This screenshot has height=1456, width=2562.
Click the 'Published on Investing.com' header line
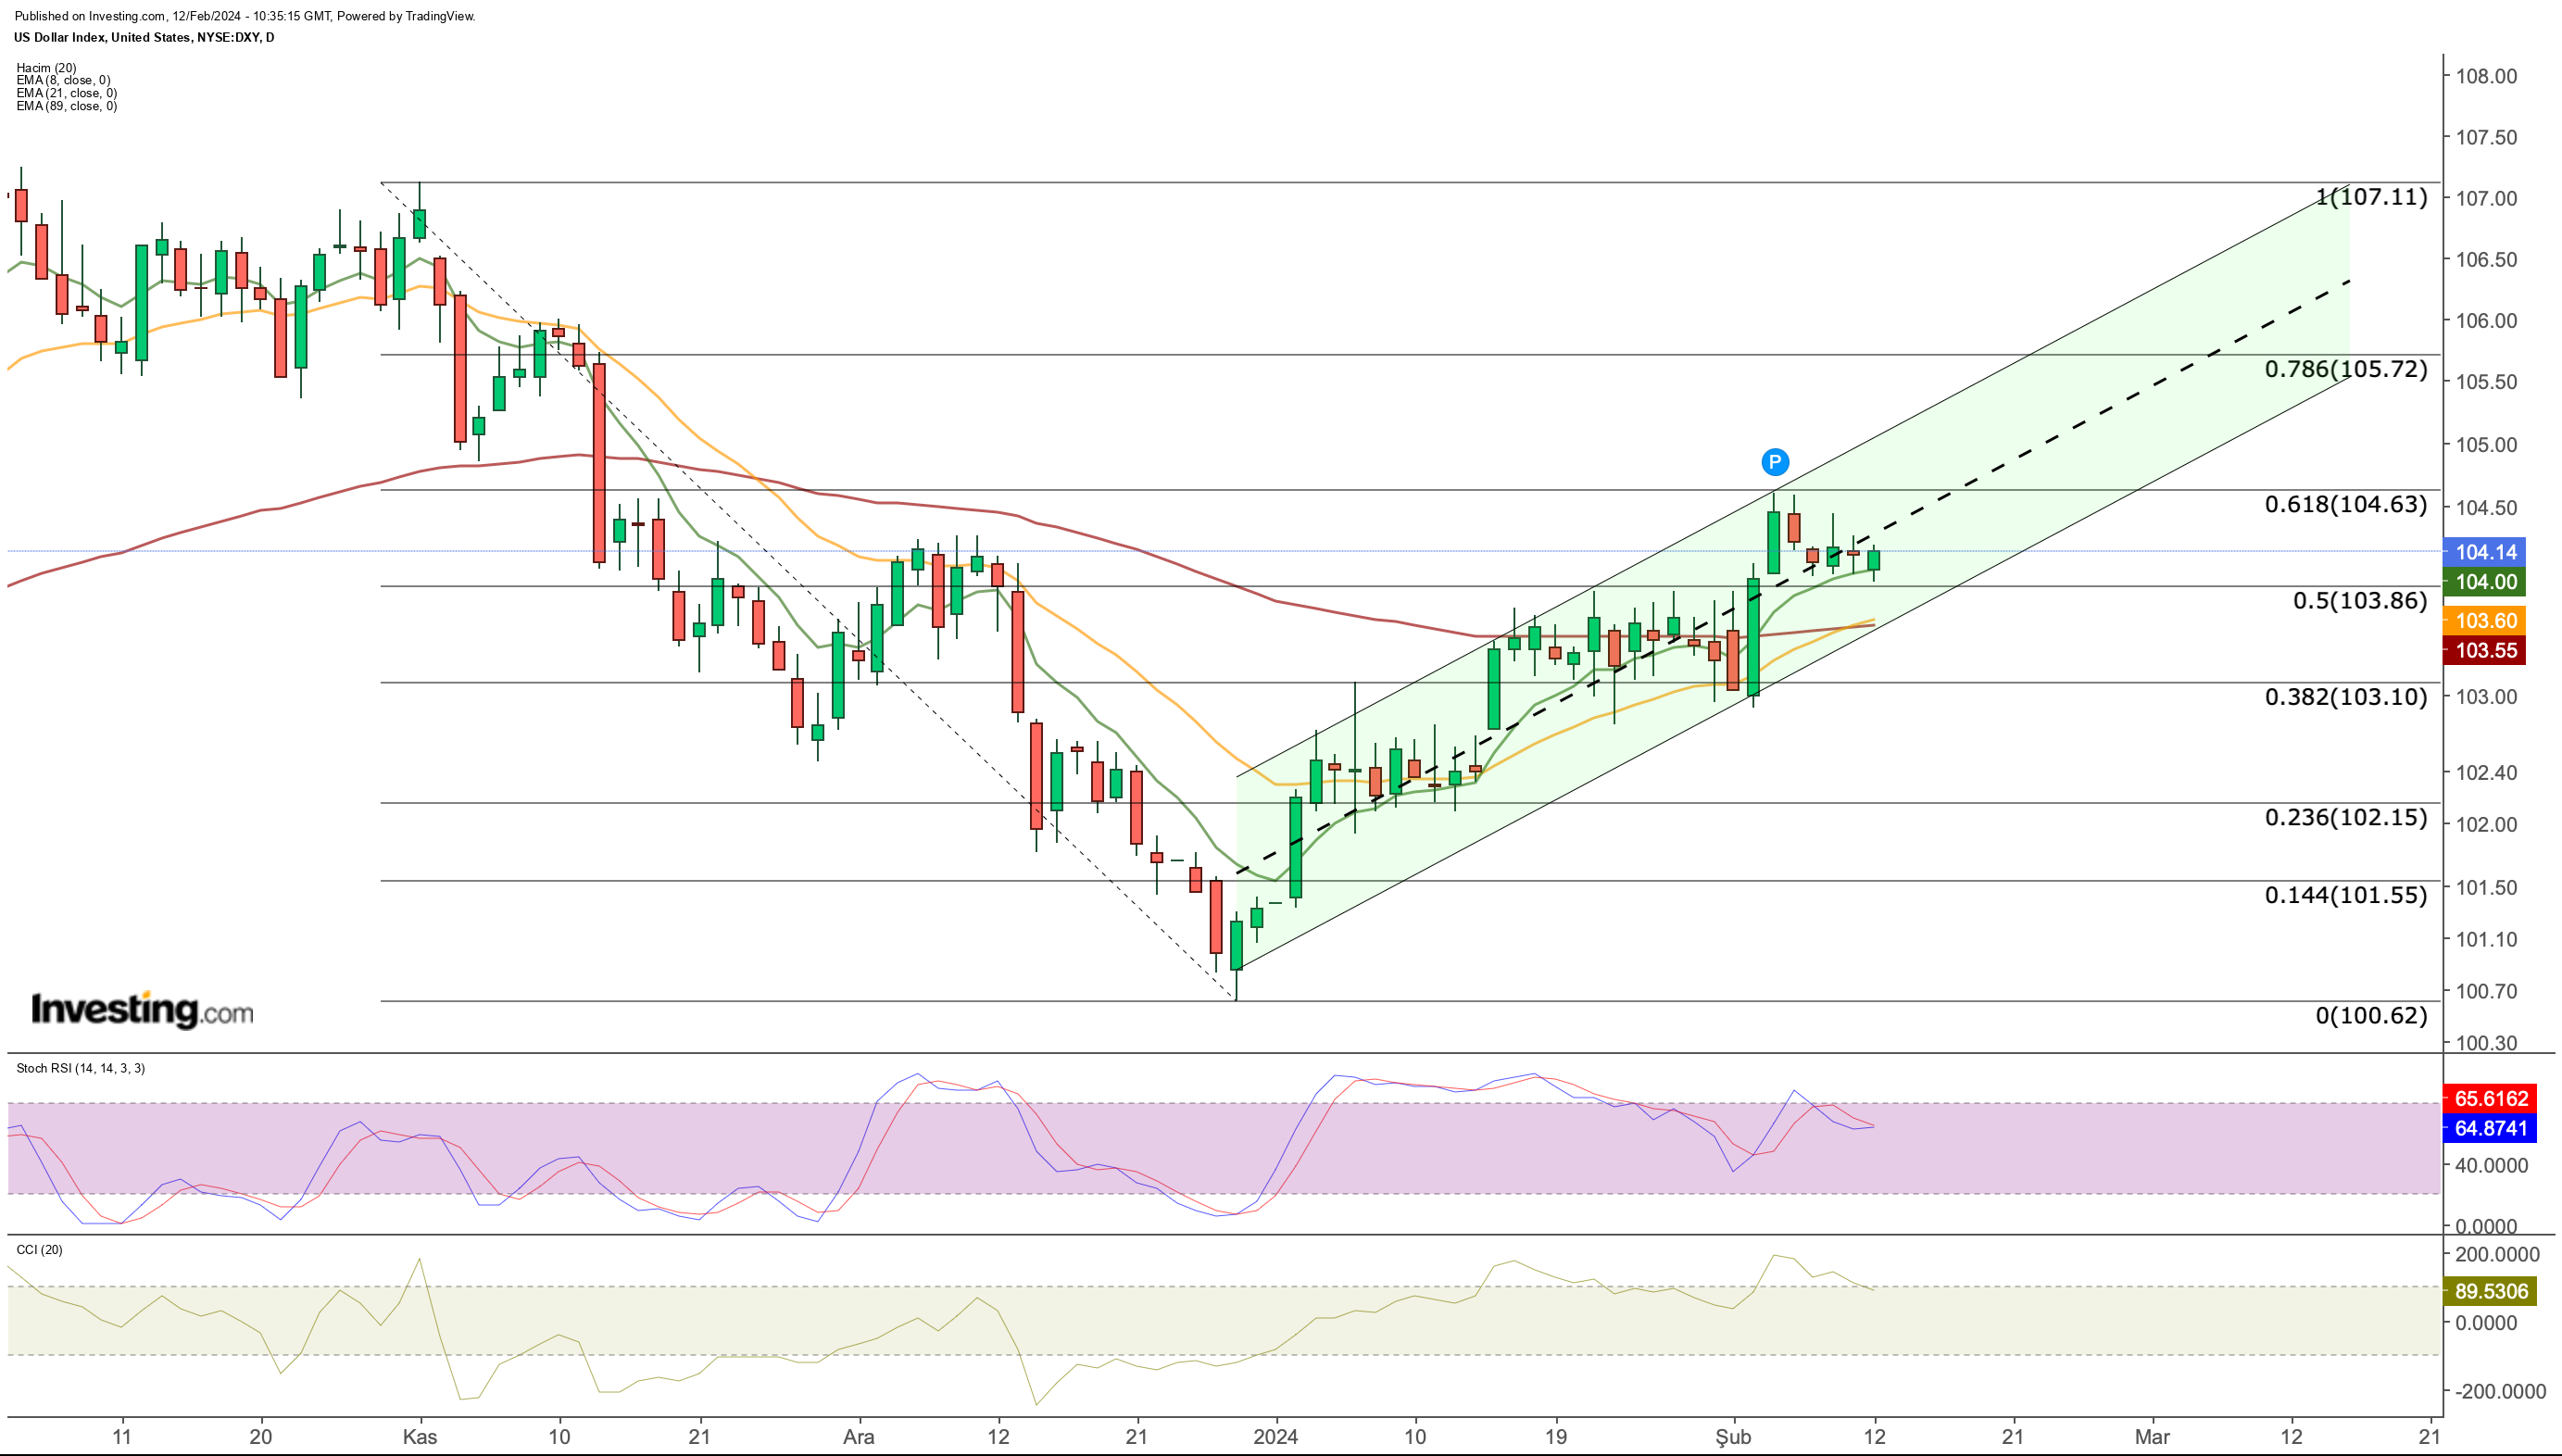245,16
